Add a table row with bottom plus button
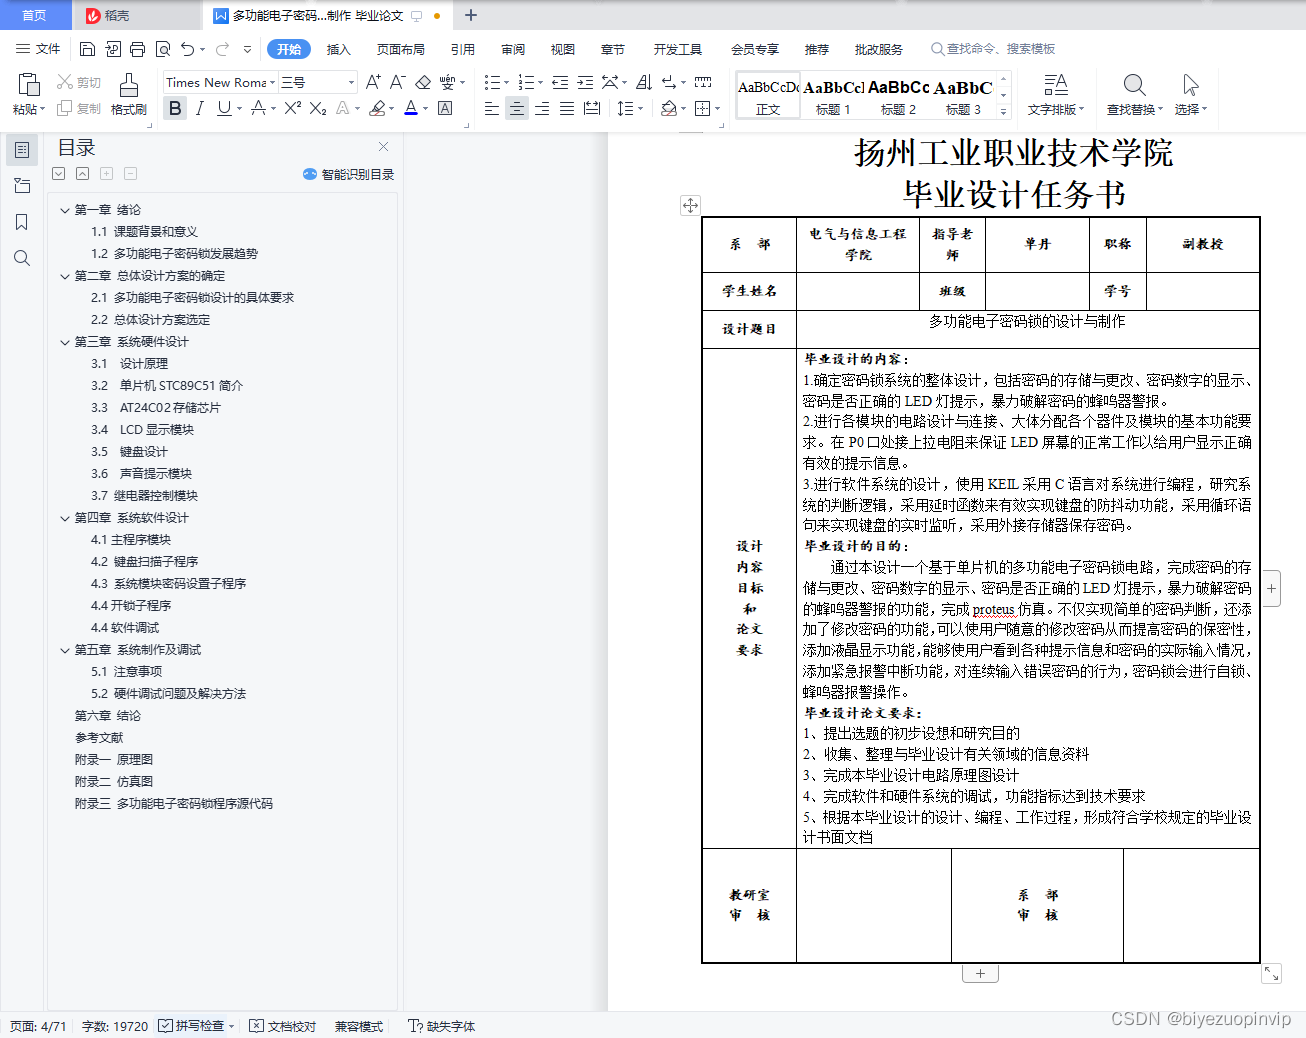The height and width of the screenshot is (1038, 1306). click(x=980, y=973)
